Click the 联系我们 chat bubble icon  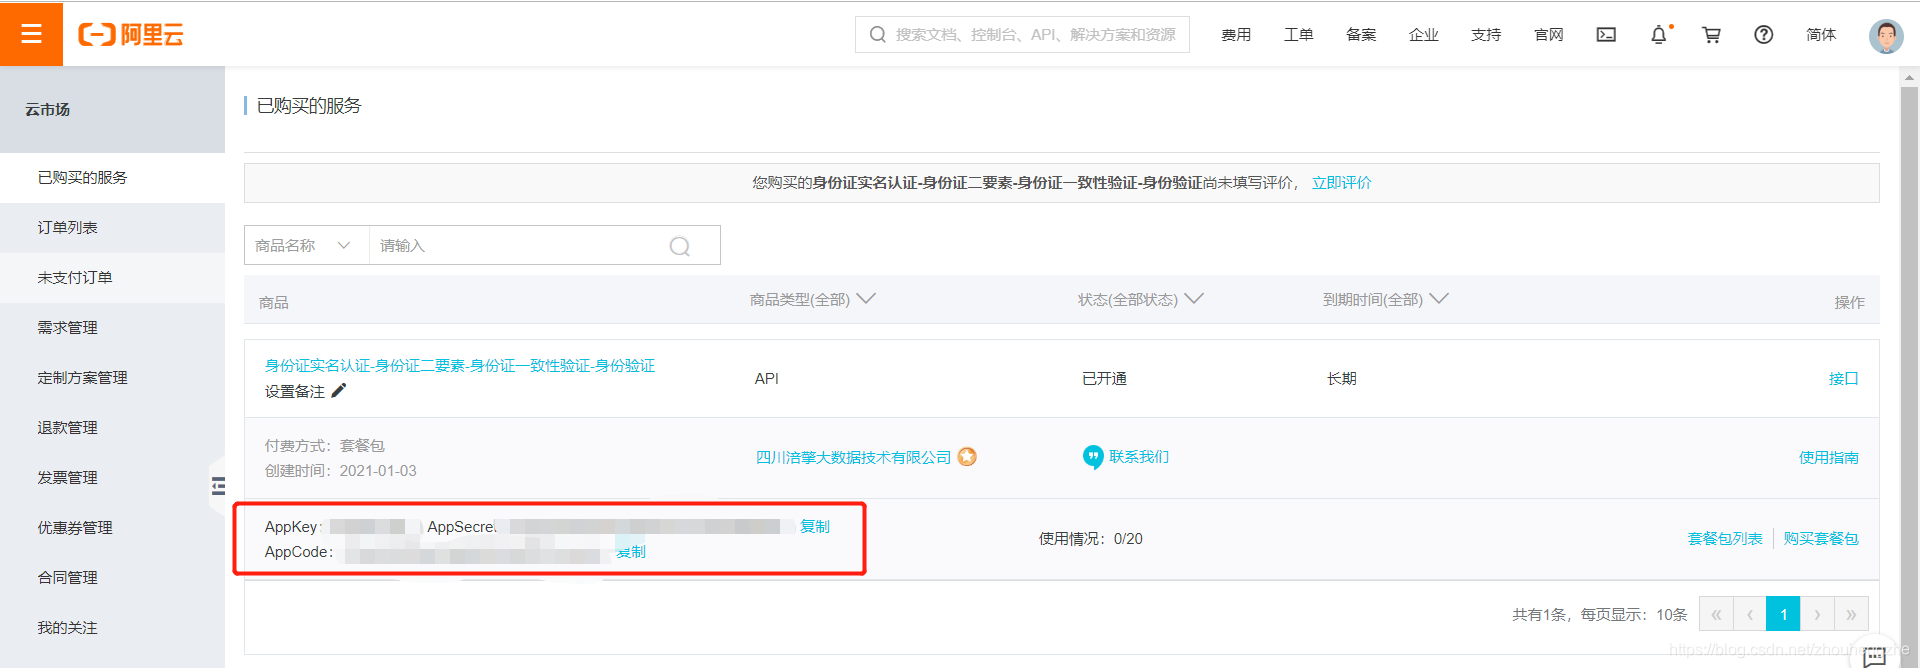tap(1093, 457)
